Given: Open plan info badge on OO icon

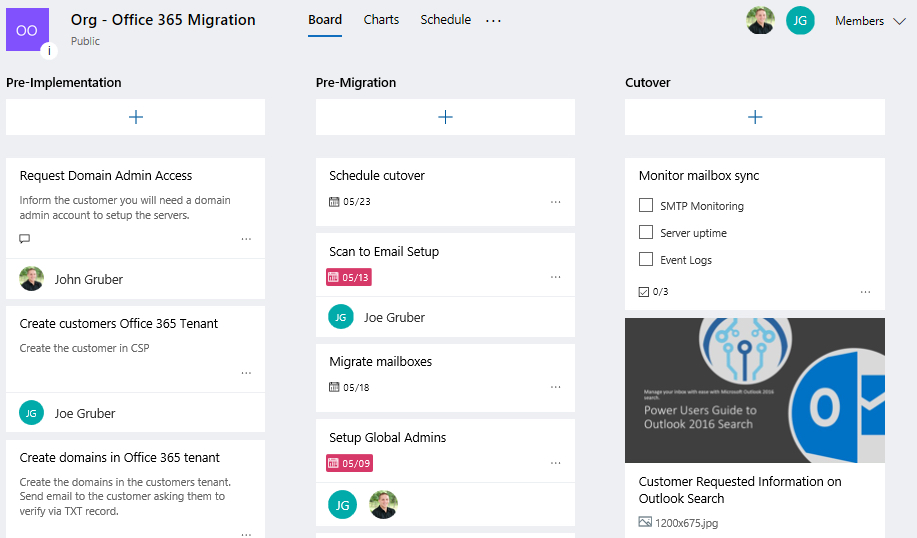Looking at the screenshot, I should [49, 51].
